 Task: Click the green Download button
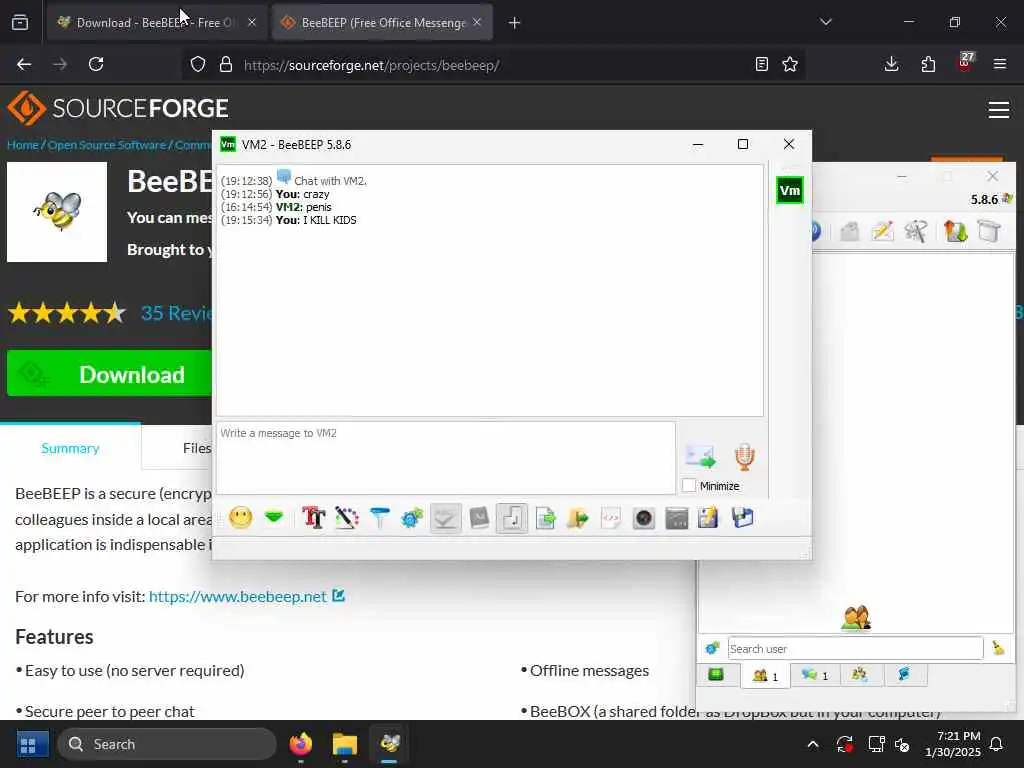point(109,374)
